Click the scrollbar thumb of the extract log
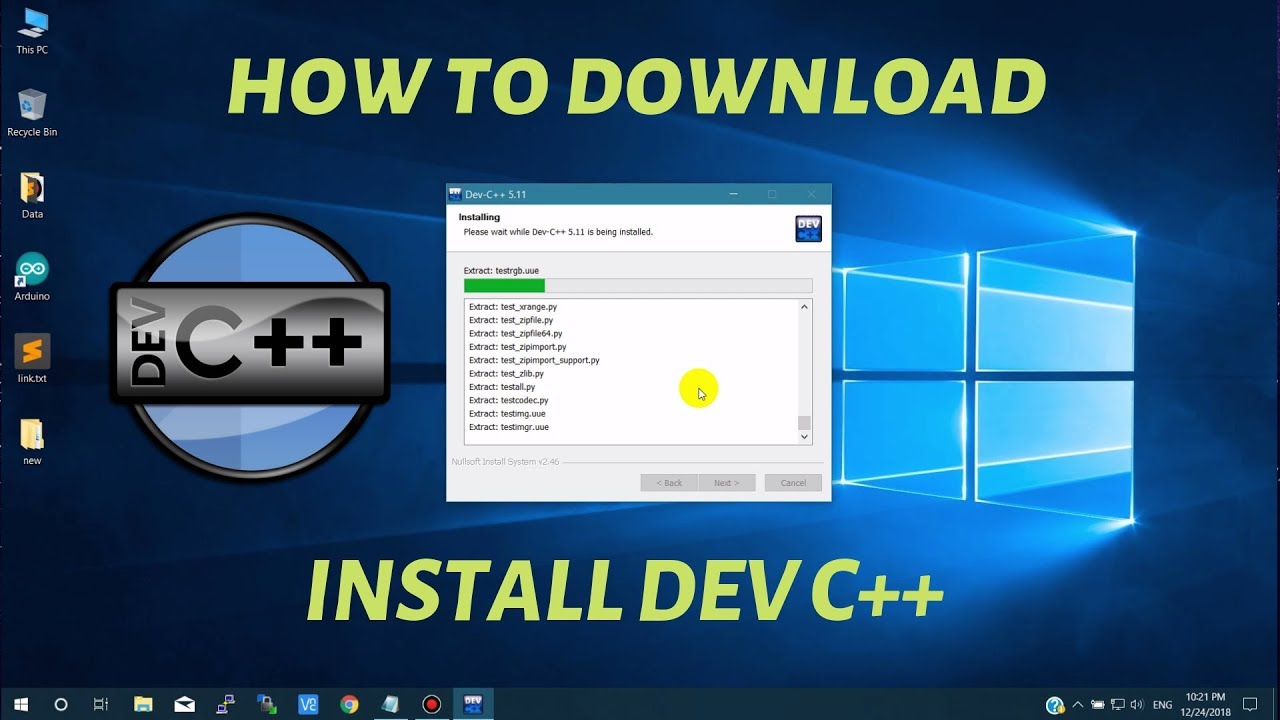Screen dimensions: 1280x720 (x=804, y=423)
